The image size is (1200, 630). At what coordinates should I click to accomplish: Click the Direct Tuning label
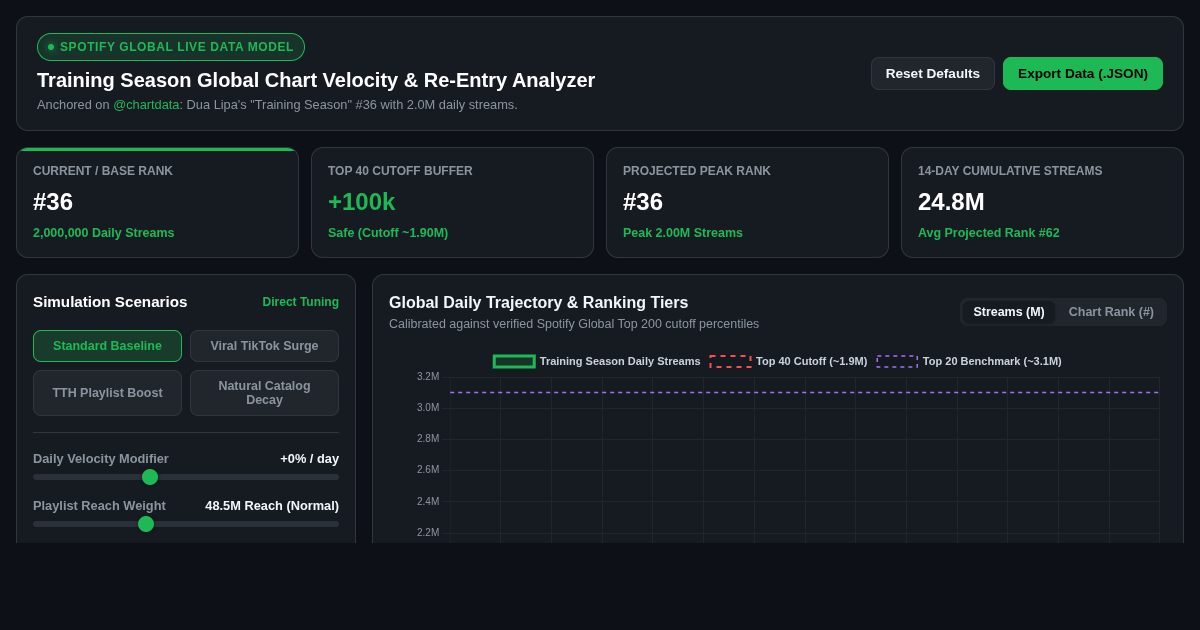click(301, 302)
